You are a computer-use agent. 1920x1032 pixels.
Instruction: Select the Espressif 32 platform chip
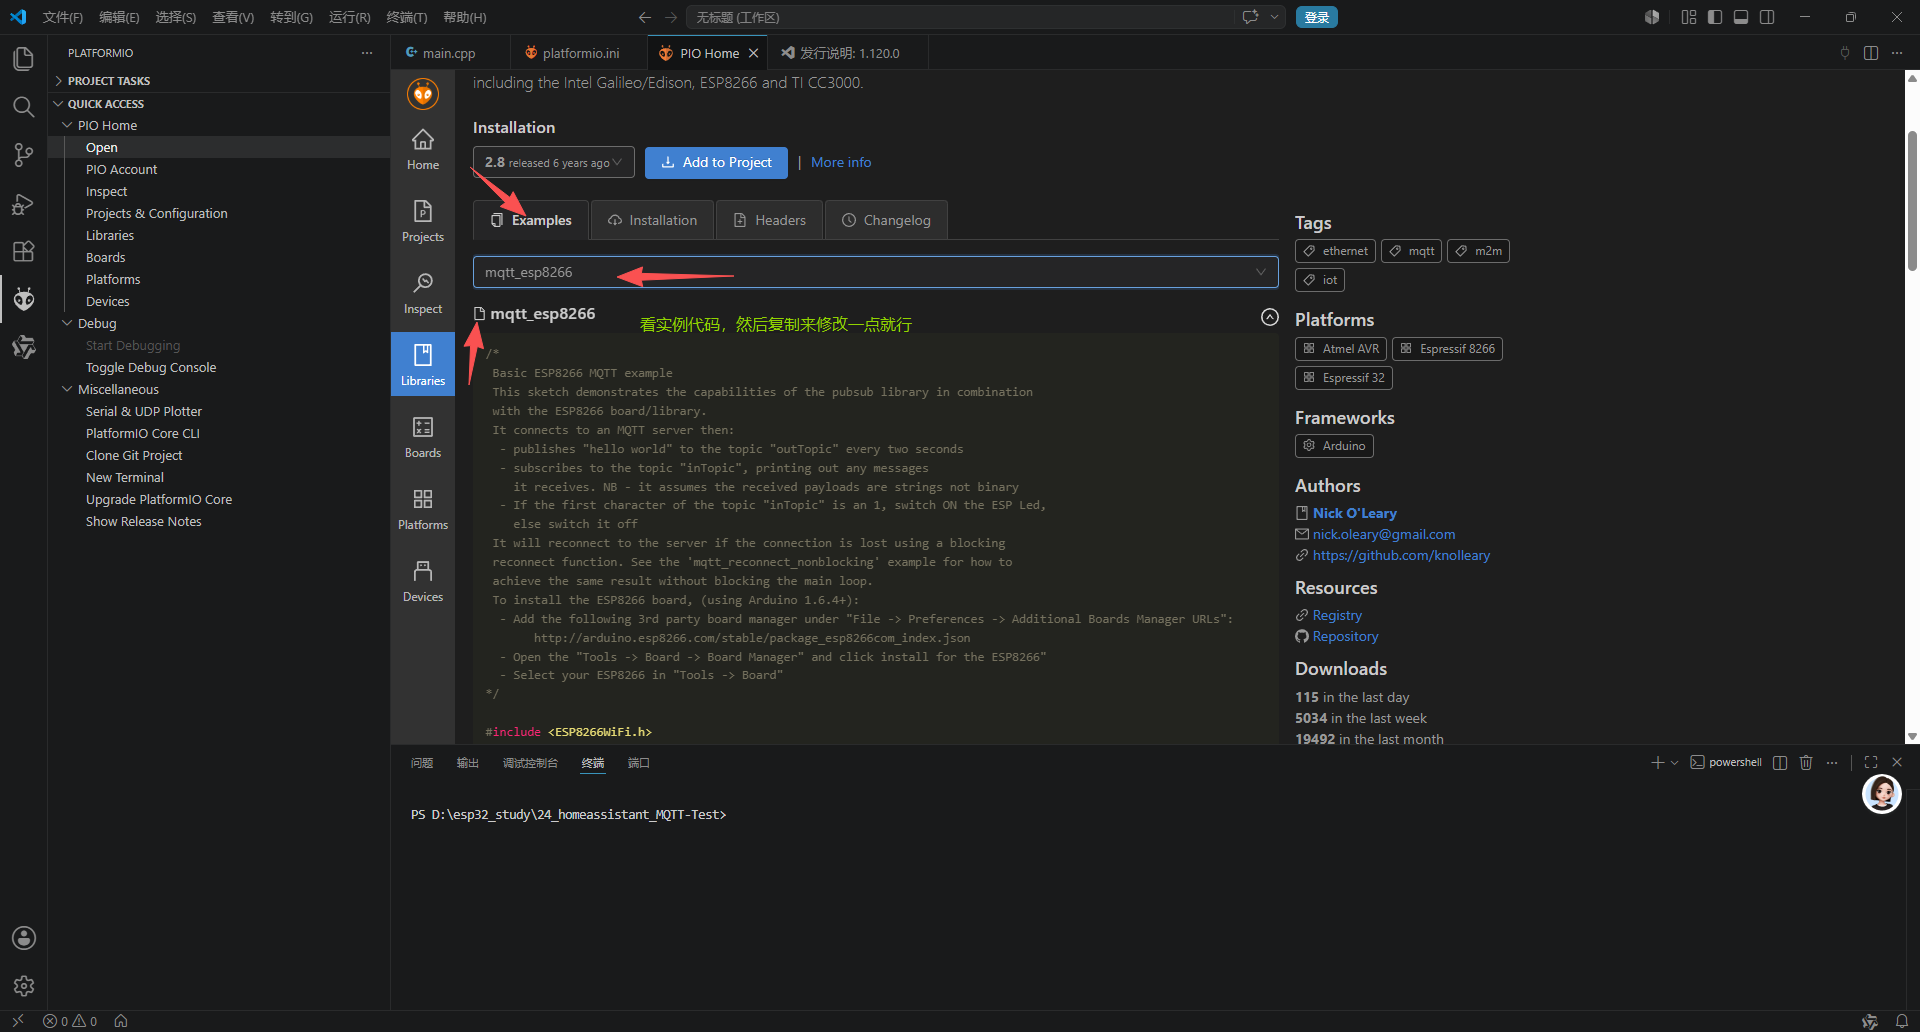click(x=1344, y=378)
